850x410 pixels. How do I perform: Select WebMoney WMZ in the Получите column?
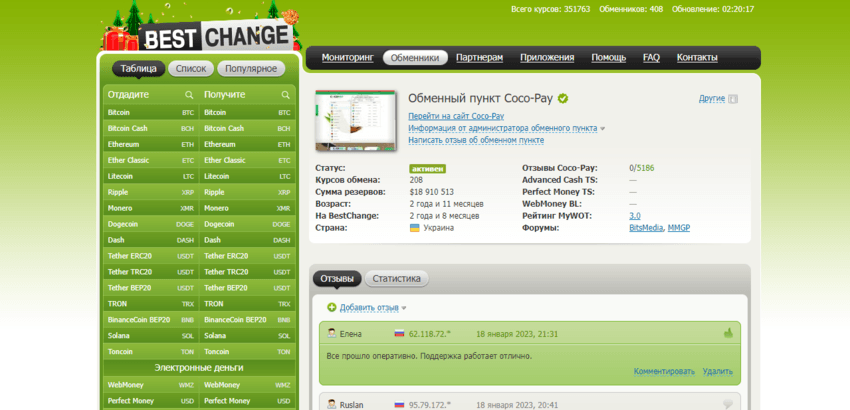coord(247,385)
